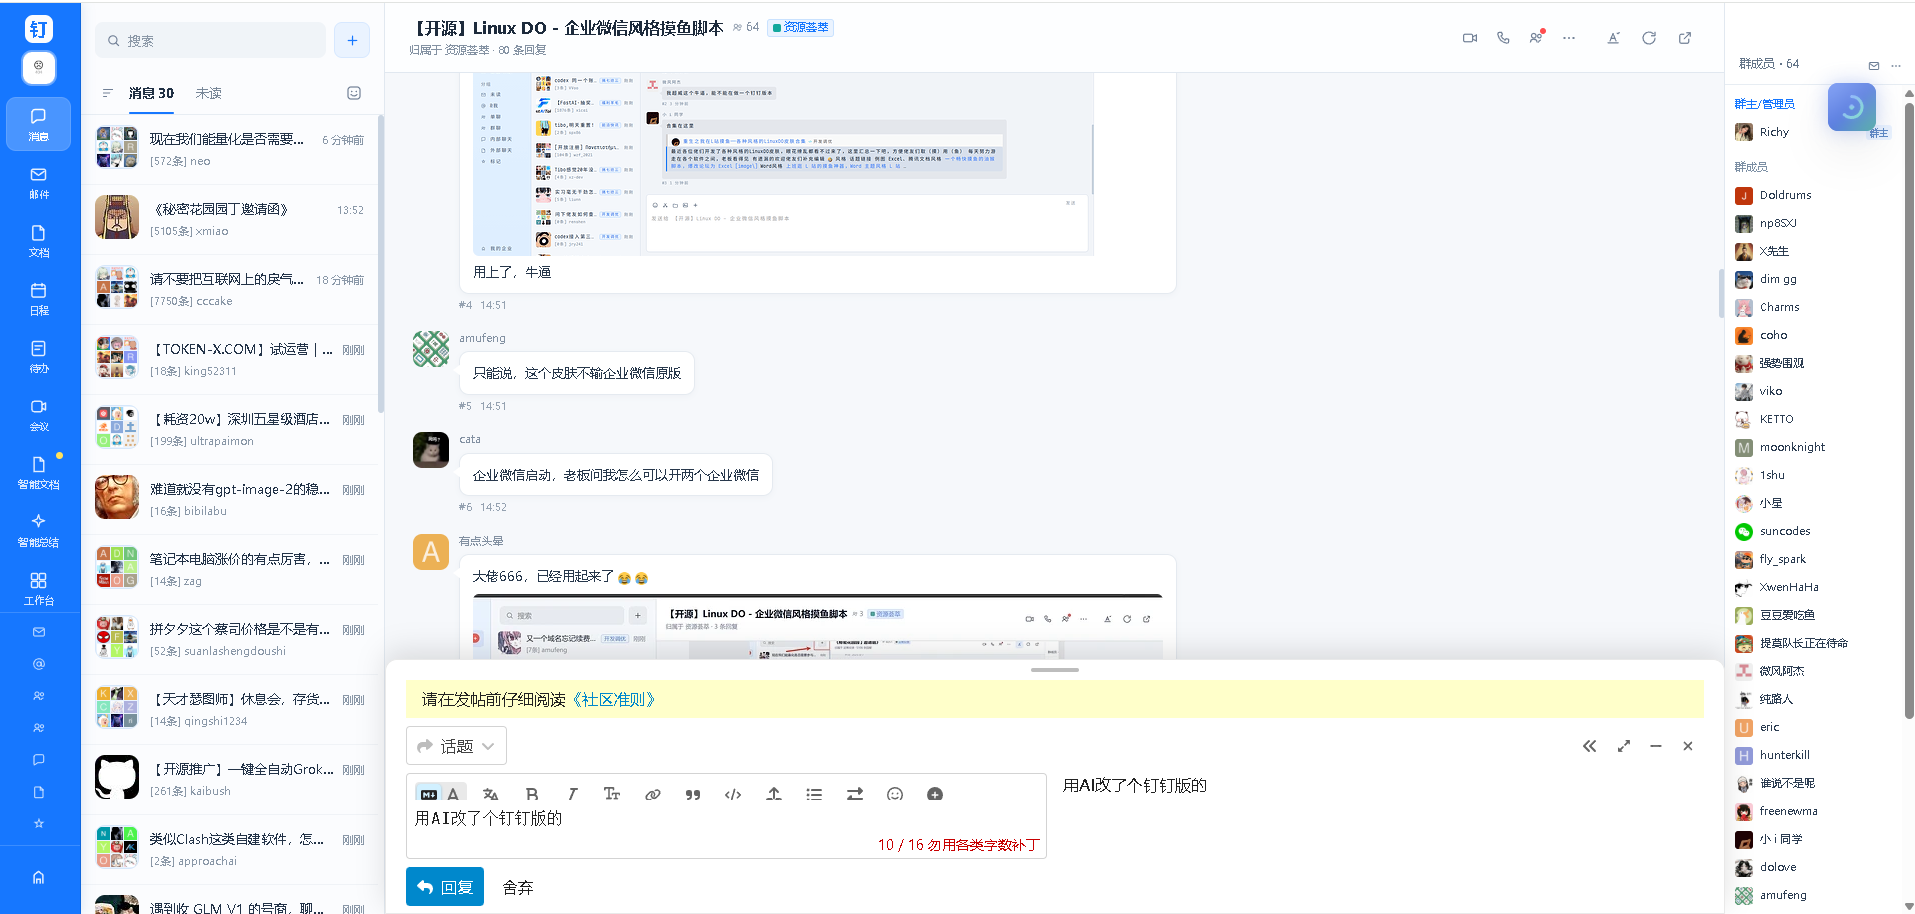
Task: Open the 文档 documents section
Action: click(38, 240)
